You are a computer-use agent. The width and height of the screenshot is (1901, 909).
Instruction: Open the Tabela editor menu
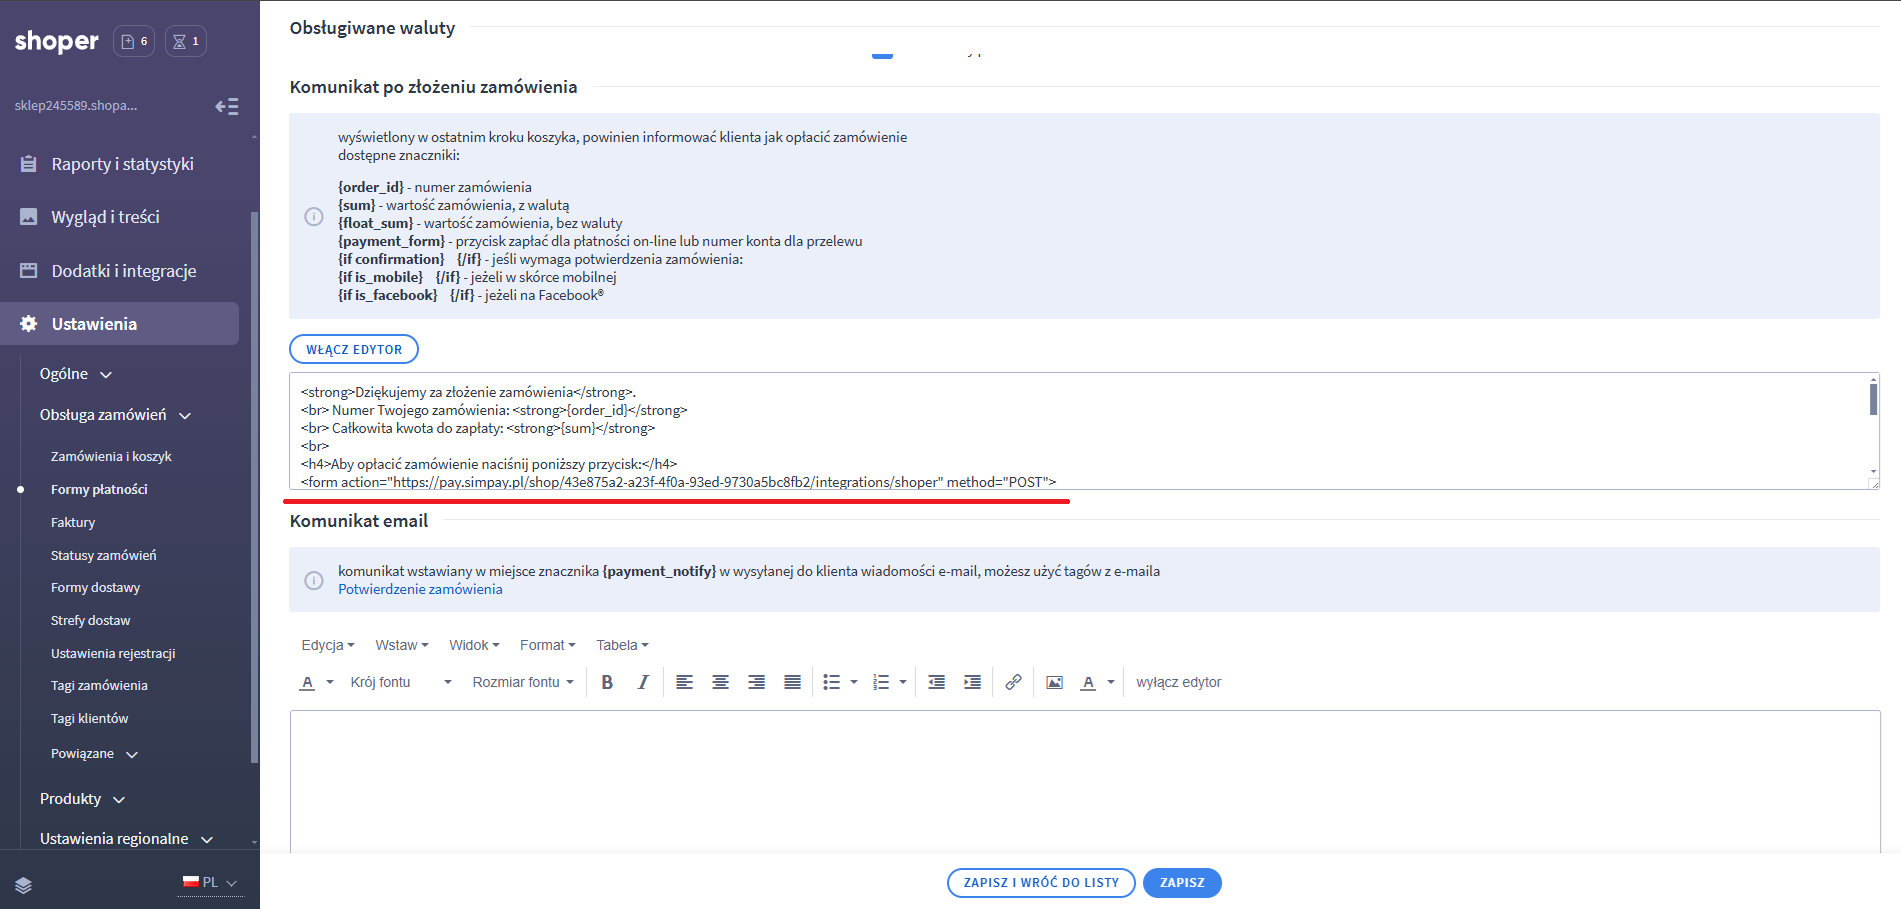622,645
